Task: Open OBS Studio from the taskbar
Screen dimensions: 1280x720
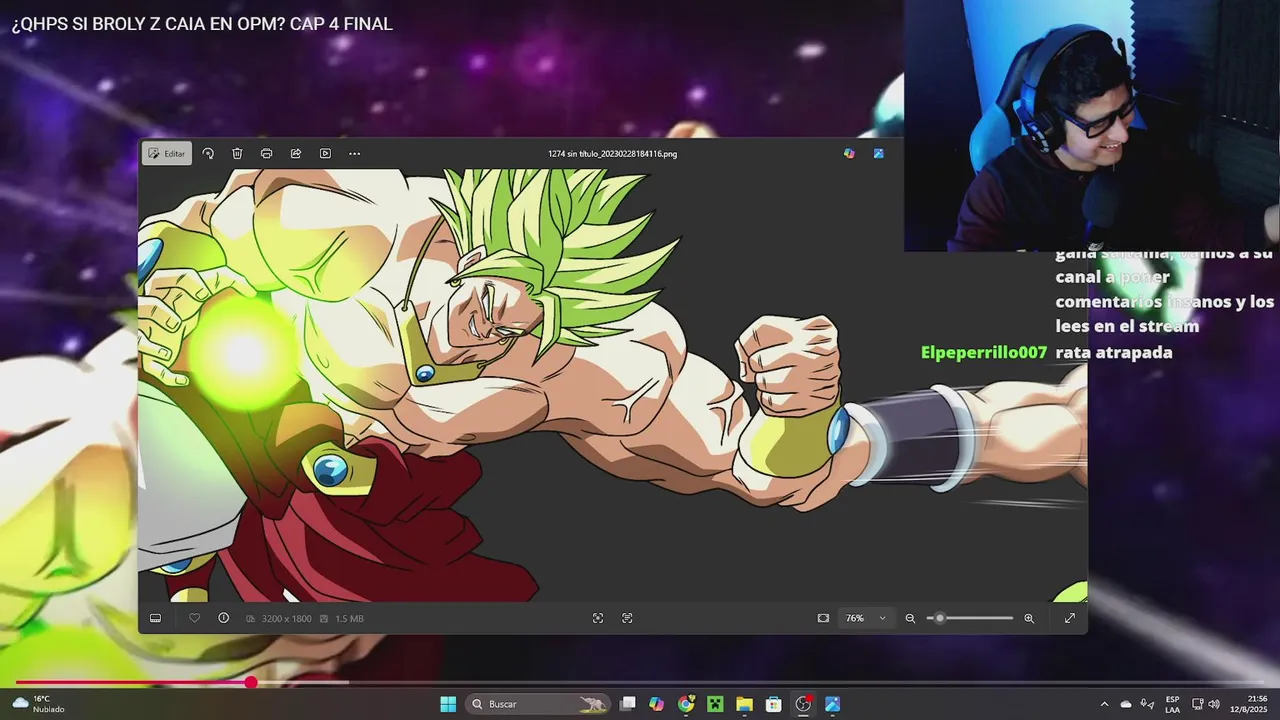Action: pyautogui.click(x=803, y=704)
